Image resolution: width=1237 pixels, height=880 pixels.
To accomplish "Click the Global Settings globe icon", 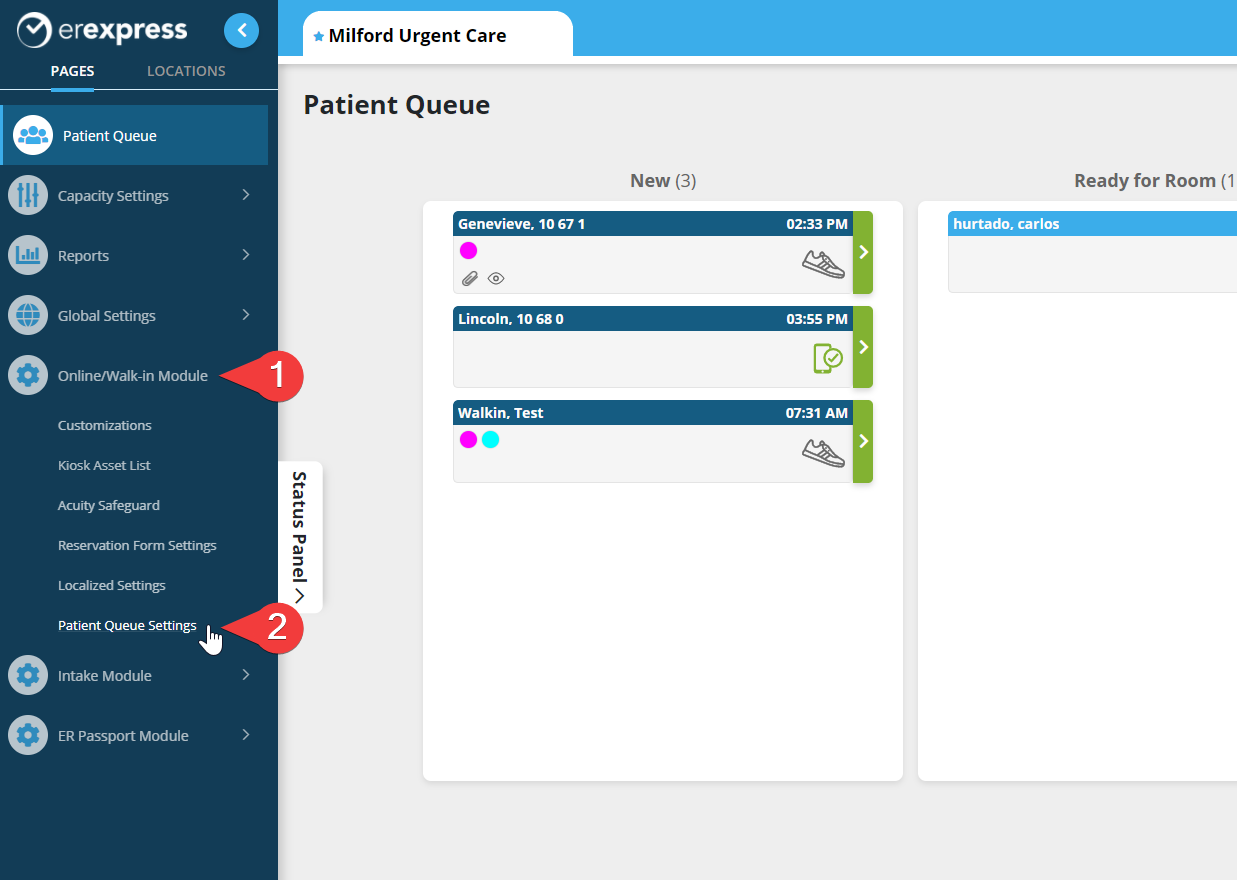I will [x=28, y=315].
